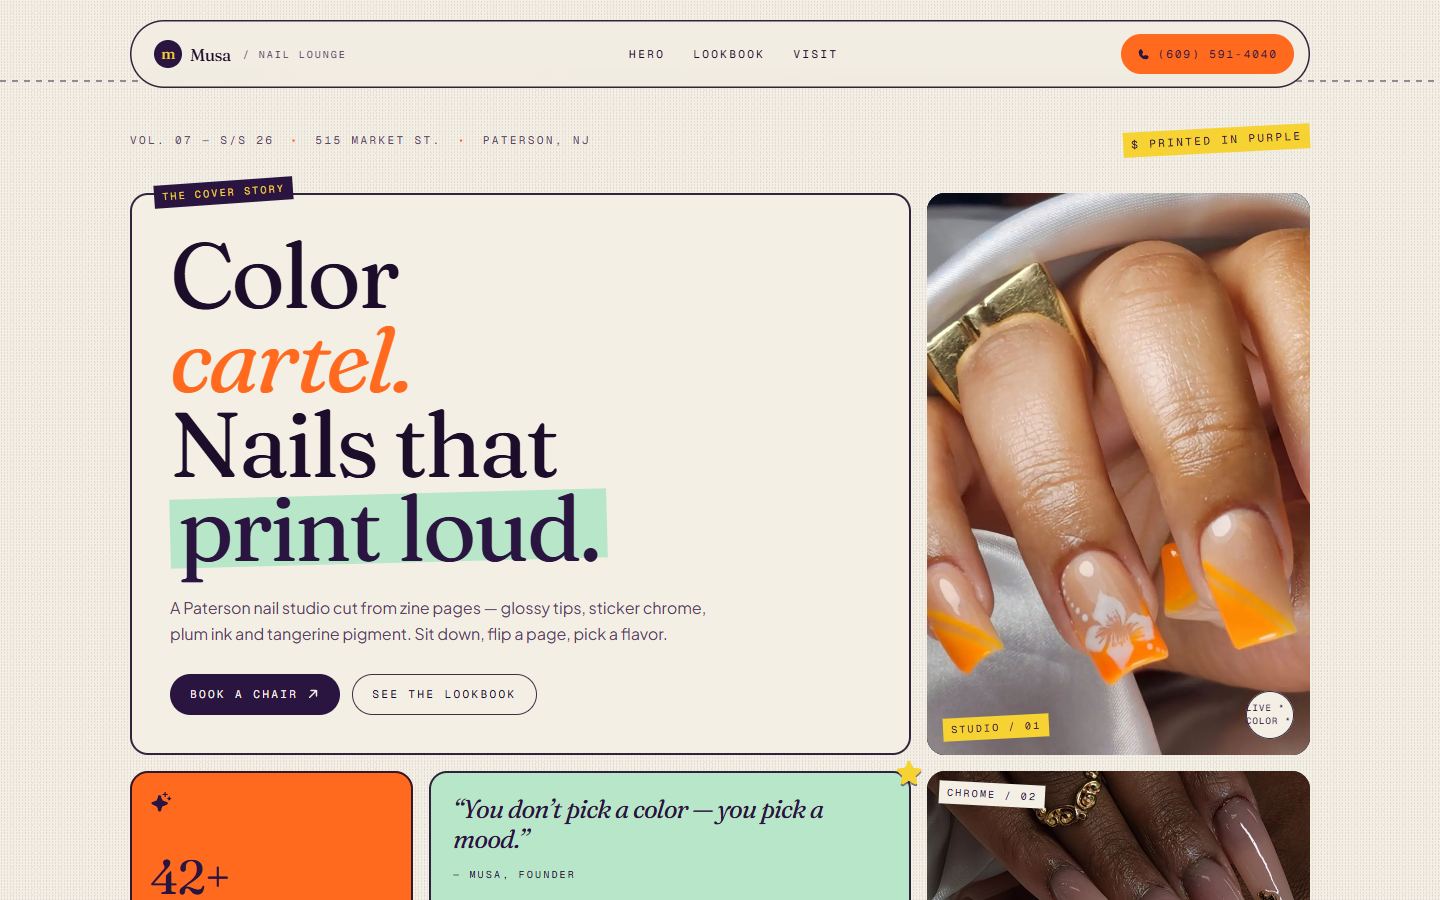Click the Studio / 01 yellow label
The image size is (1440, 900).
click(x=995, y=727)
